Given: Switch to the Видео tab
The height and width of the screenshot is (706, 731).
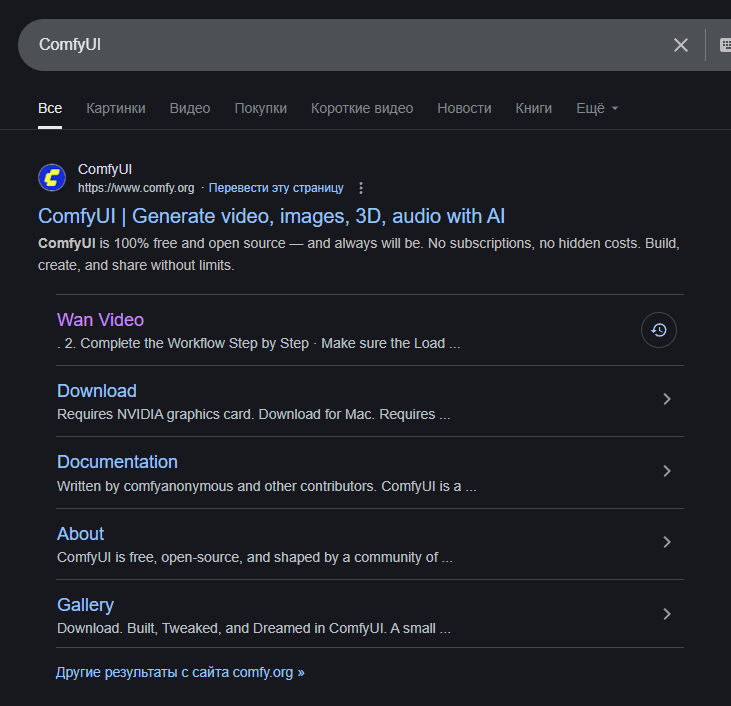Looking at the screenshot, I should (x=190, y=108).
